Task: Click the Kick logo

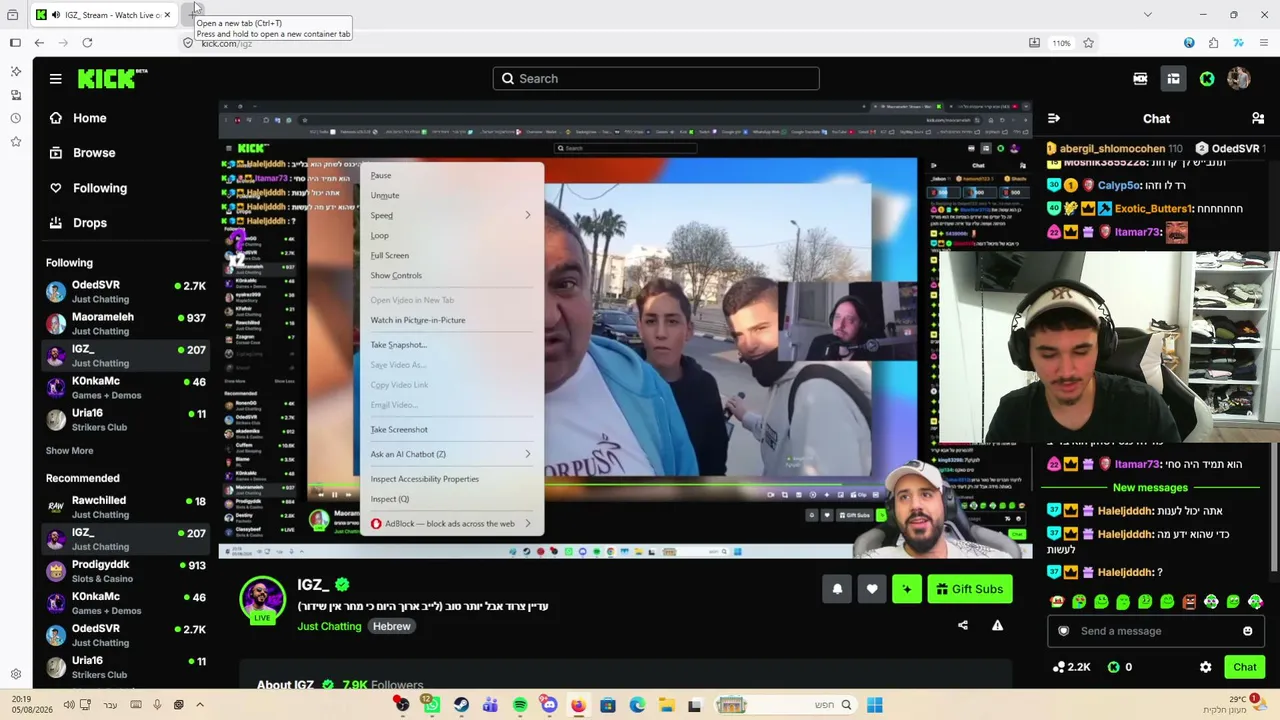Action: 112,79
